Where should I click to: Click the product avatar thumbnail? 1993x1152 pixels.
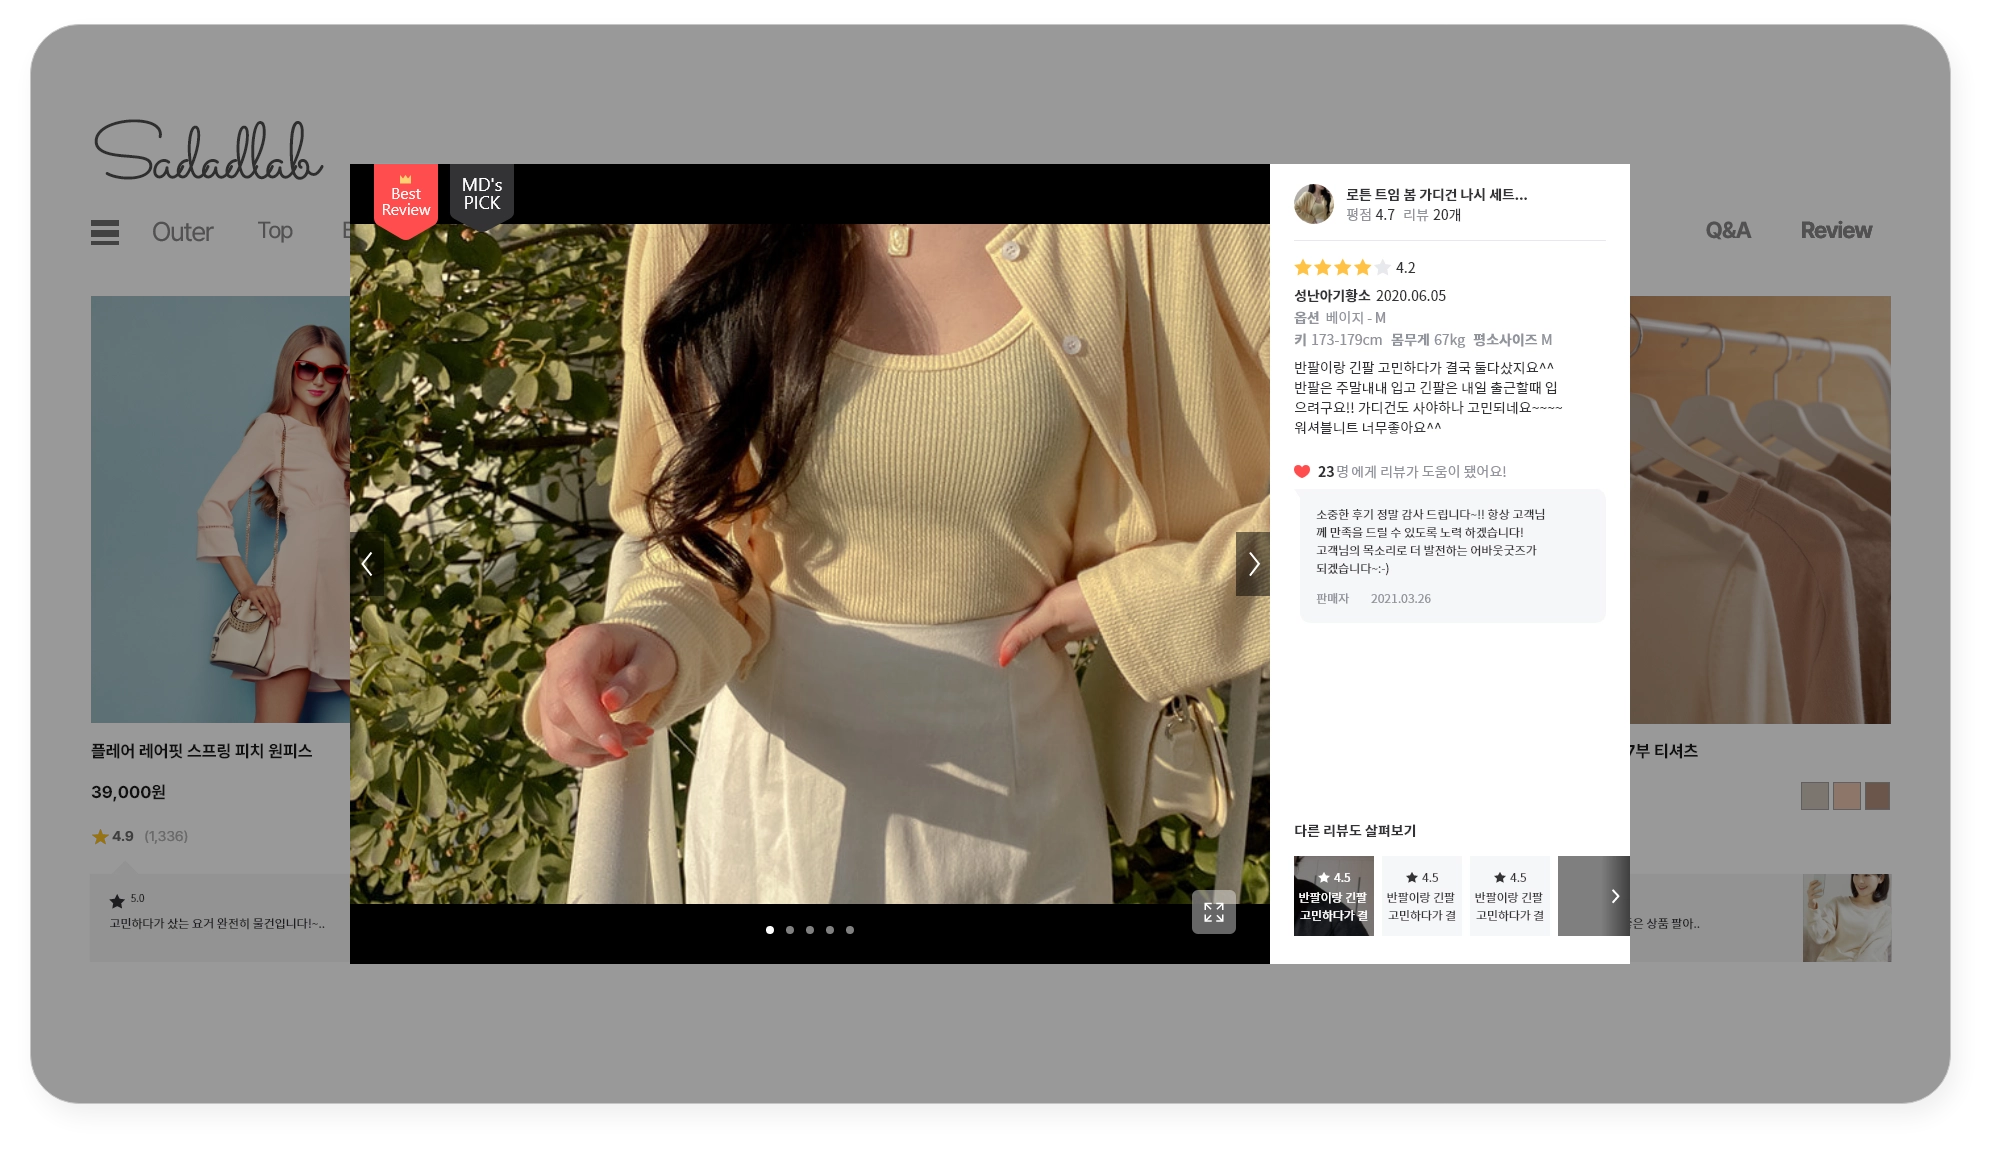click(x=1314, y=204)
